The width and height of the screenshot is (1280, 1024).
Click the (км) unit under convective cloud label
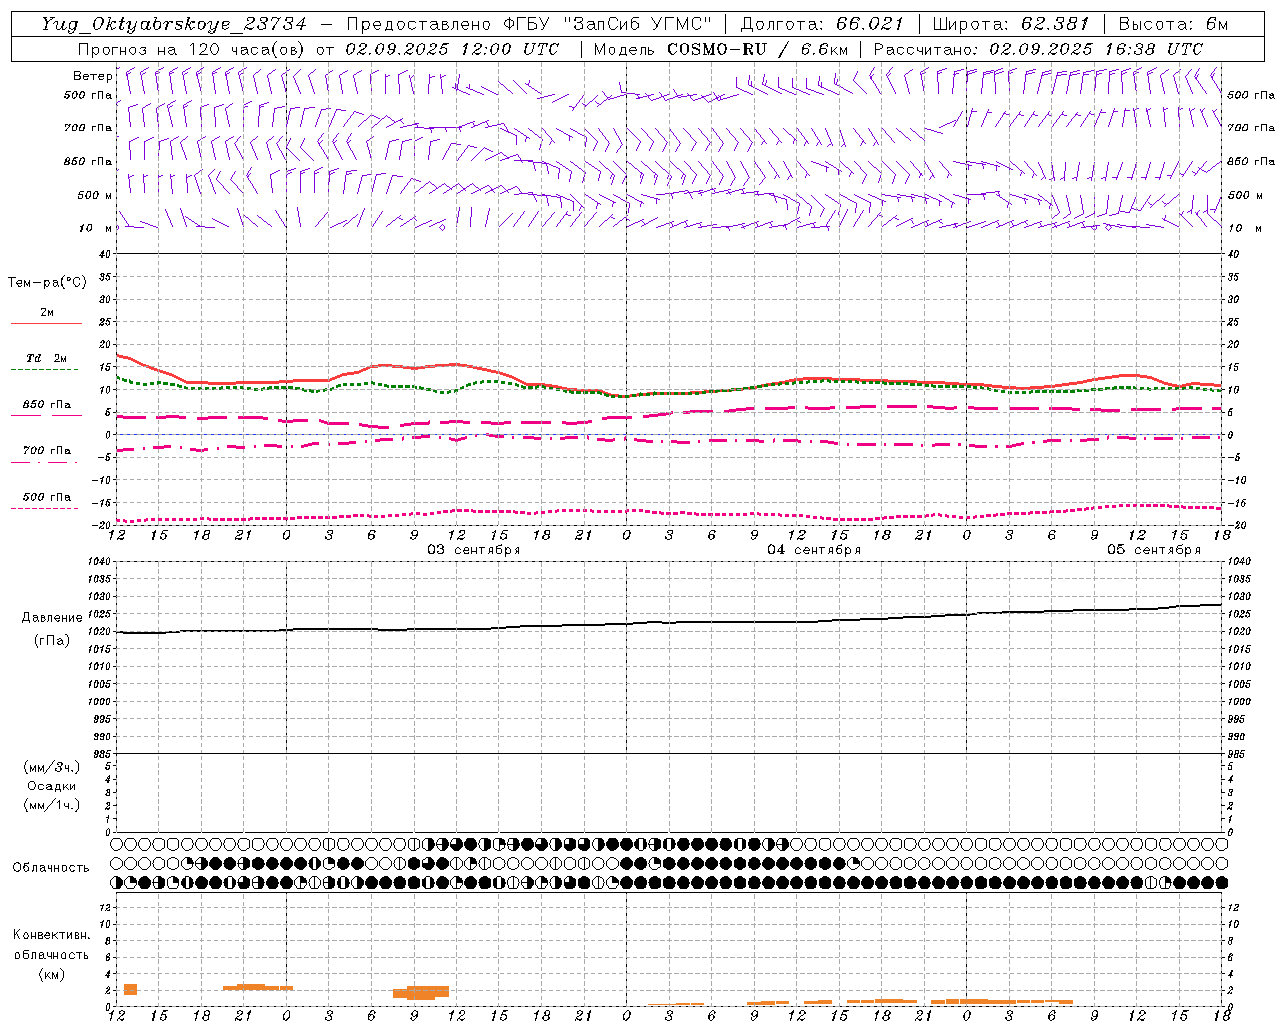tap(52, 974)
